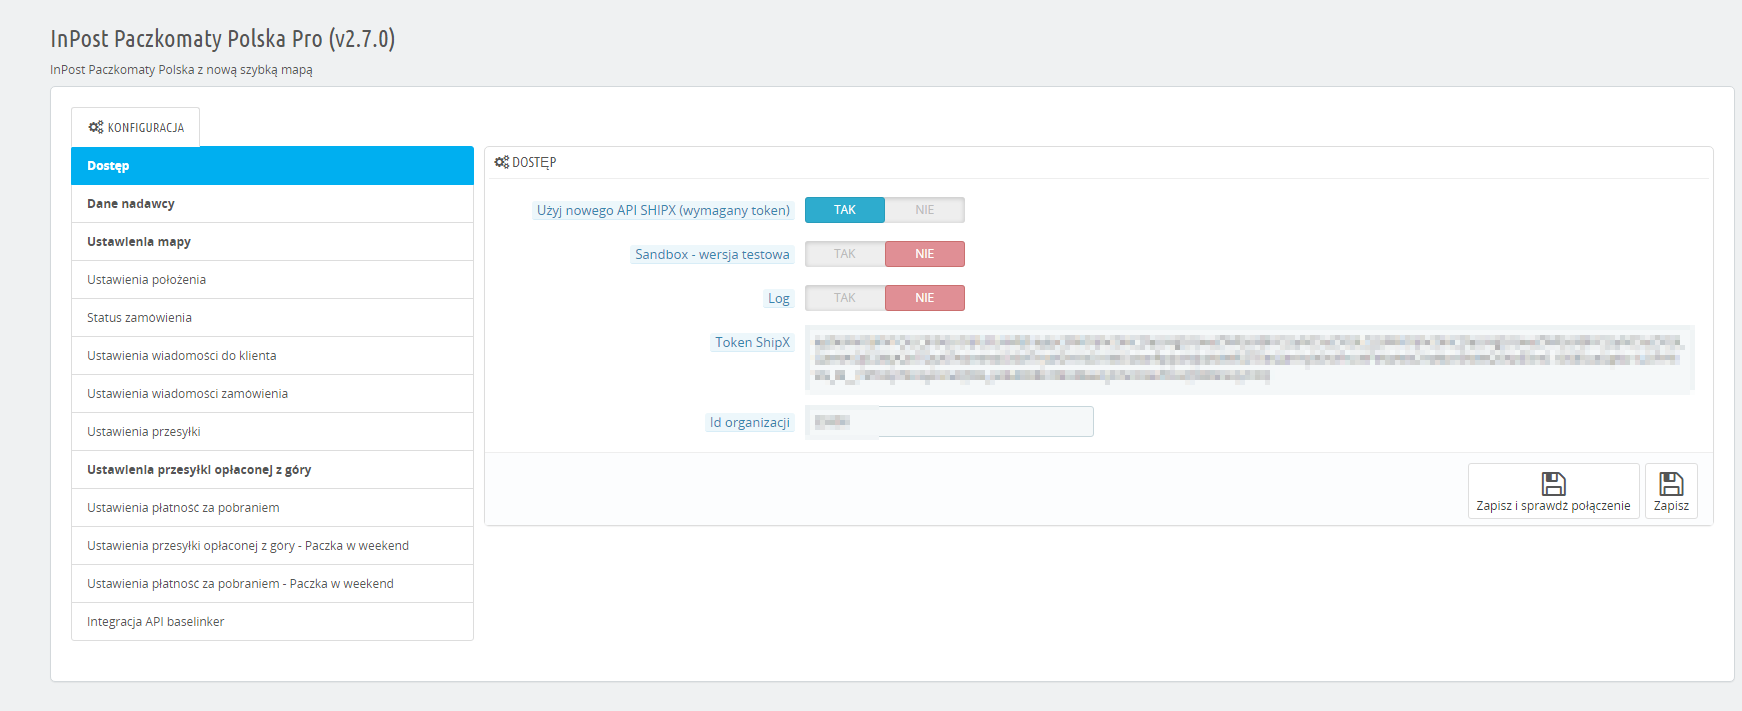This screenshot has width=1742, height=711.
Task: Select Status zamówienia in the sidebar
Action: pyautogui.click(x=272, y=318)
